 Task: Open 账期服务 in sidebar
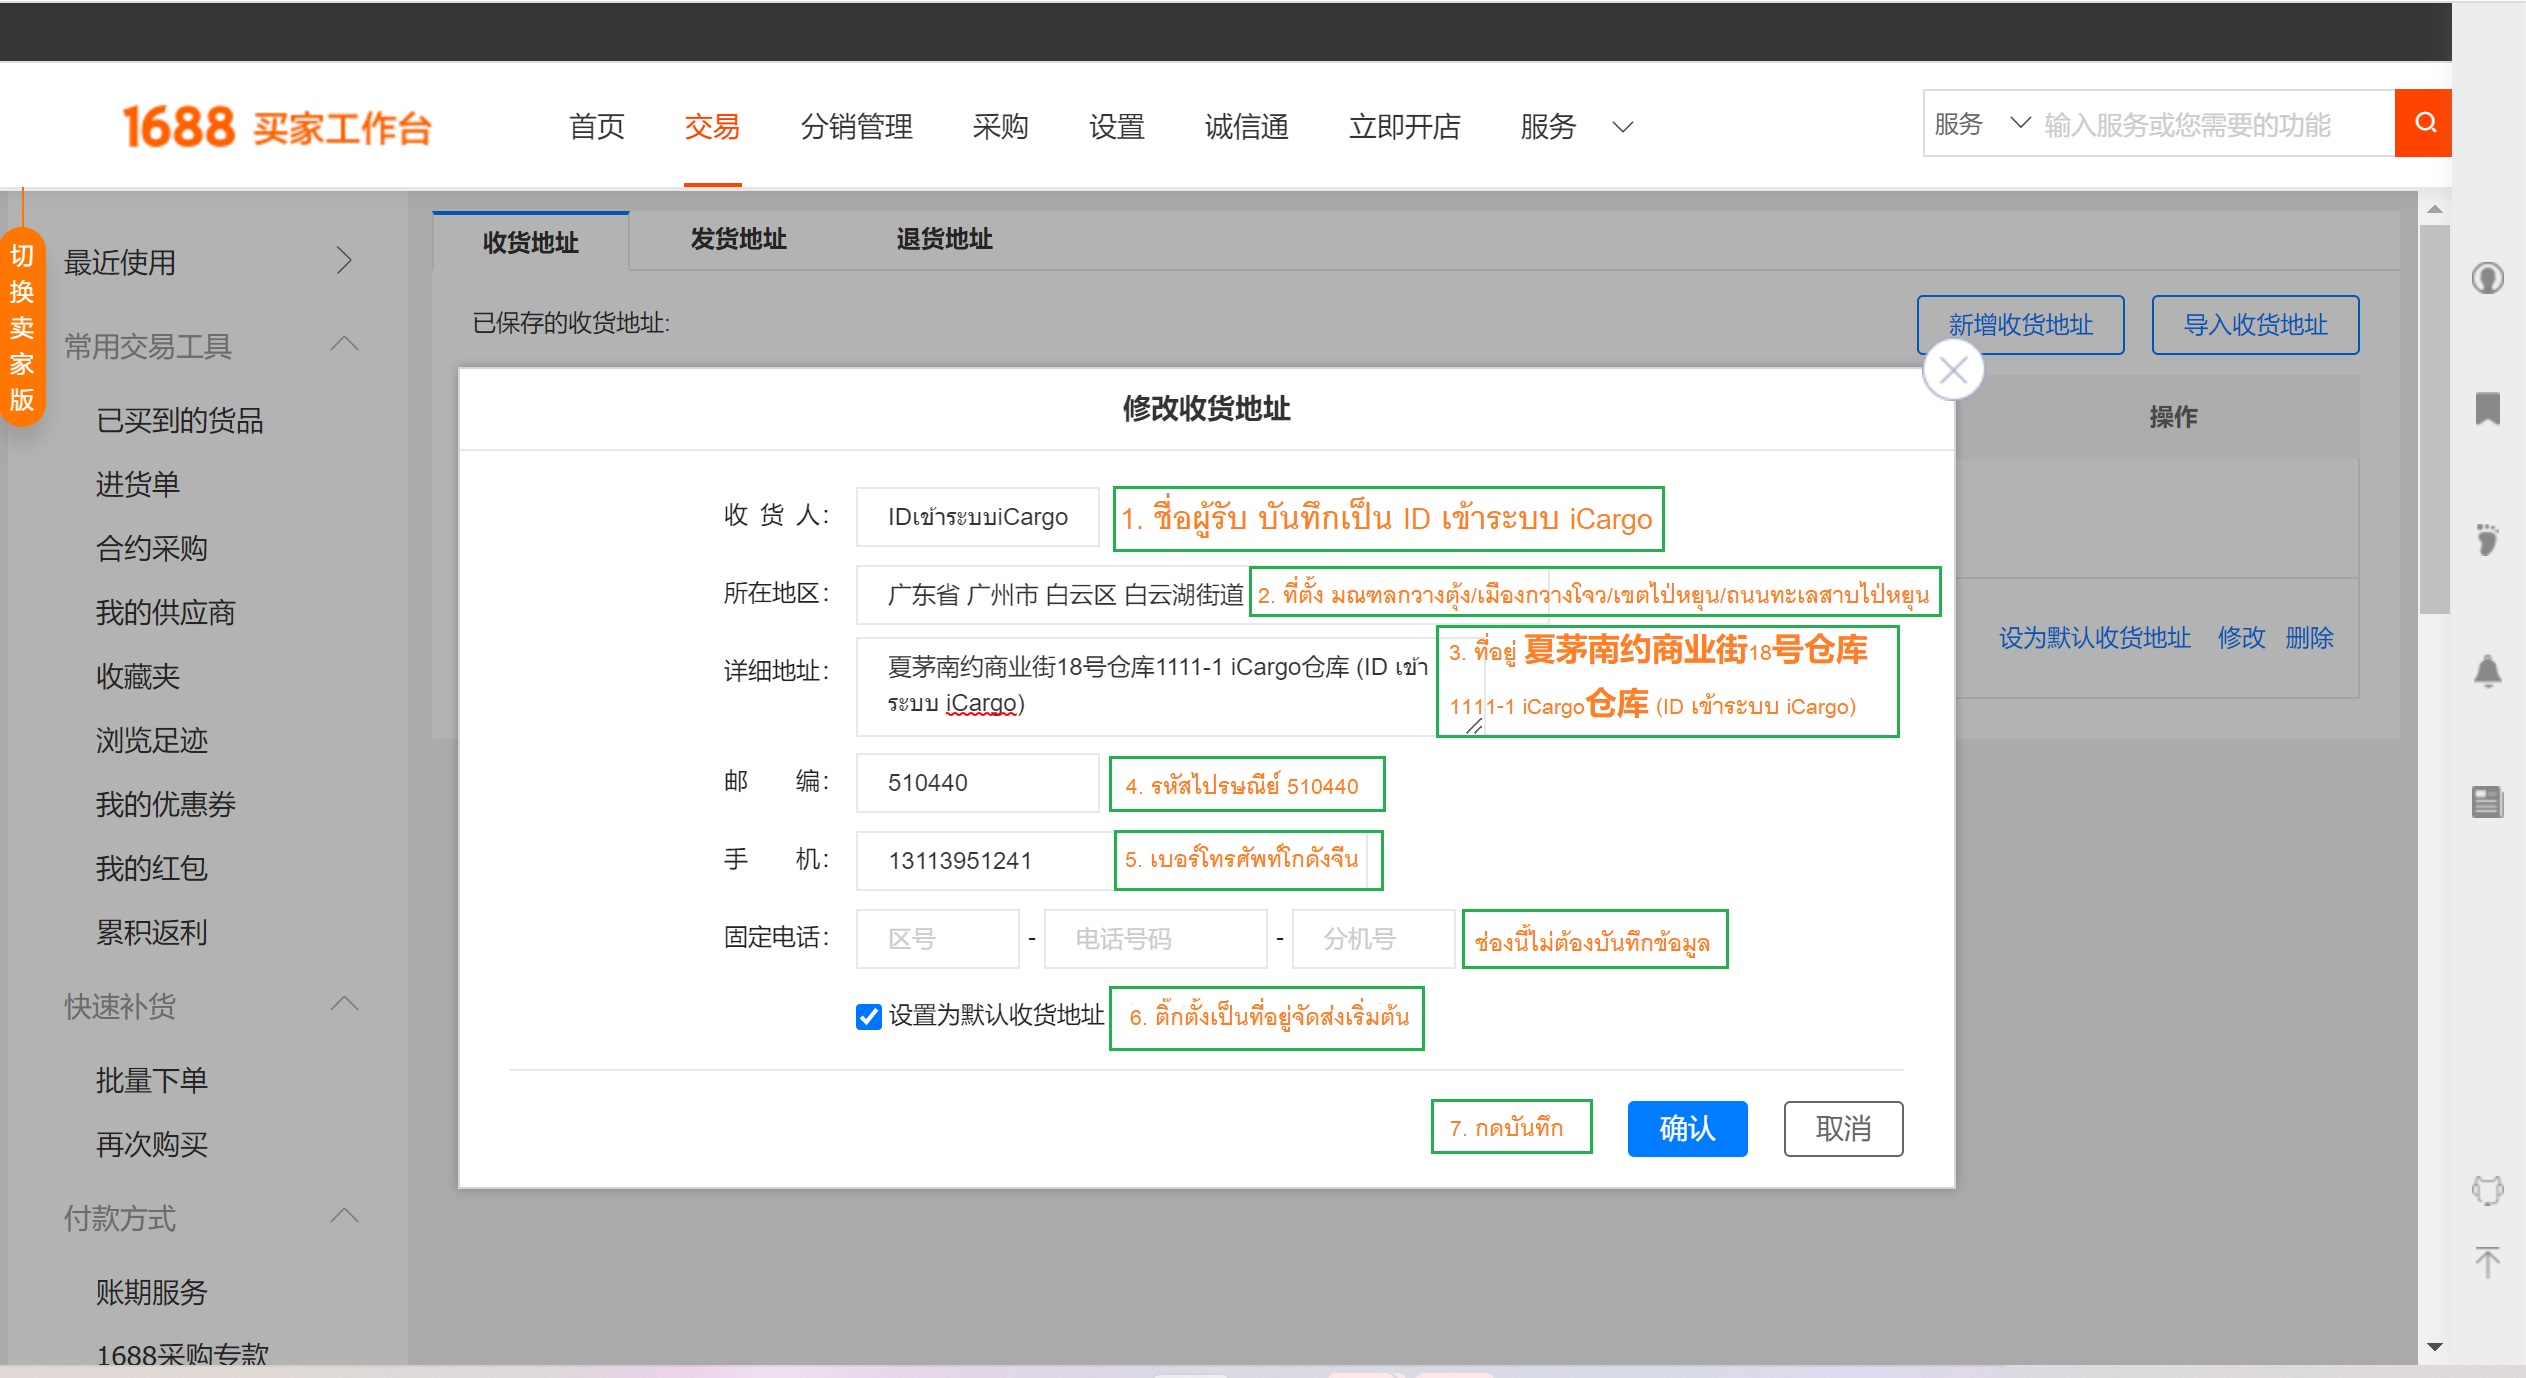151,1293
